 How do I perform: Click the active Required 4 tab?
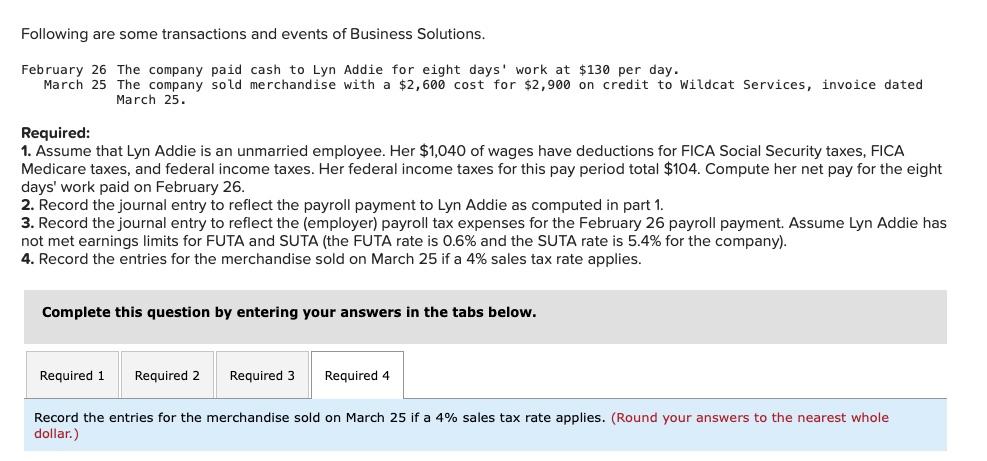[x=357, y=375]
